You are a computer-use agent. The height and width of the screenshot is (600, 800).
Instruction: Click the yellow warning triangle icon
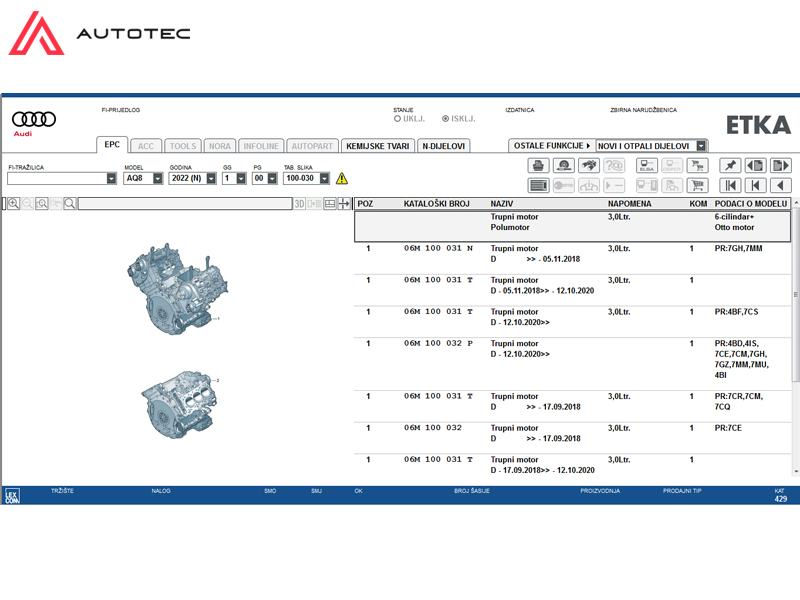[x=342, y=178]
